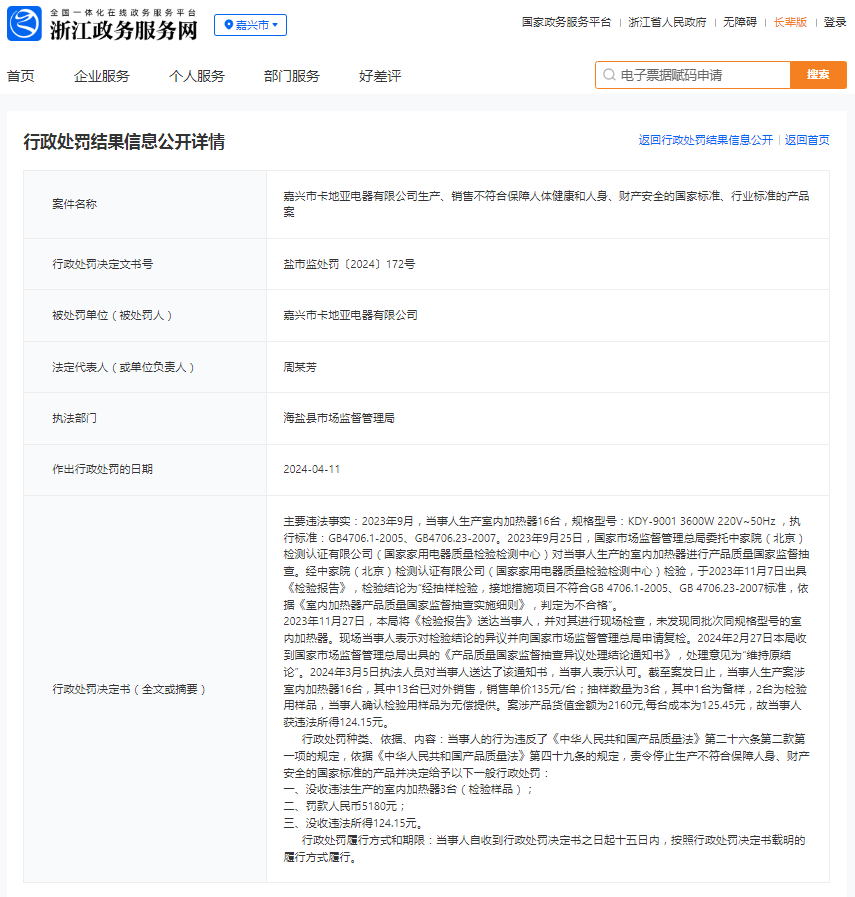Screen dimensions: 855x897
Task: Click the date value 2024-04-11
Action: (x=312, y=470)
